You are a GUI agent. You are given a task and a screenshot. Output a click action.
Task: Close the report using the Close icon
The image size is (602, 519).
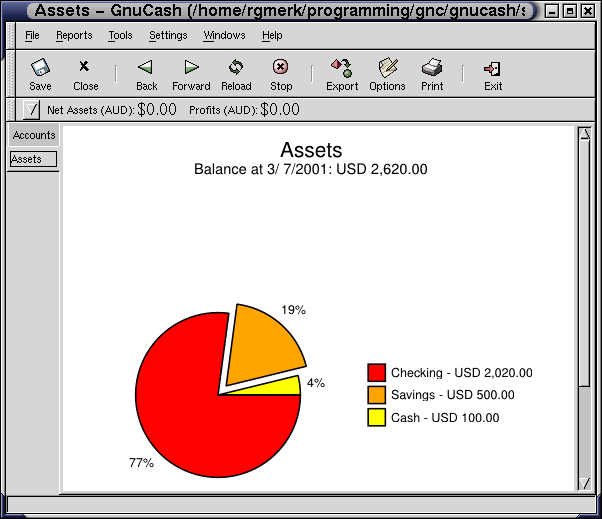click(x=85, y=69)
